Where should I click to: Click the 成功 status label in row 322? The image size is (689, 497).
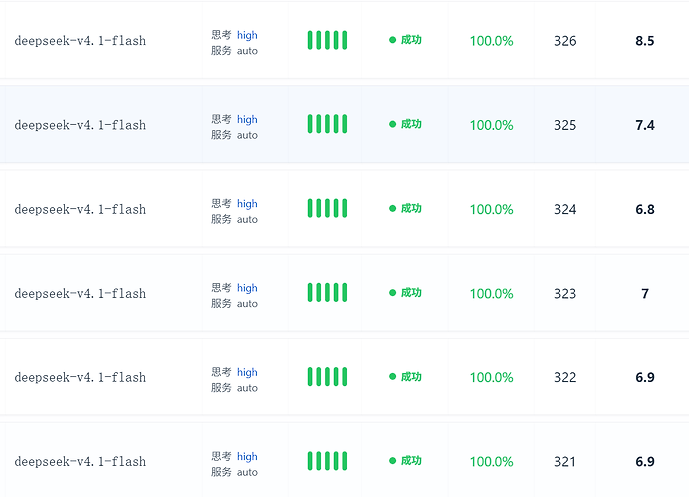click(x=411, y=377)
